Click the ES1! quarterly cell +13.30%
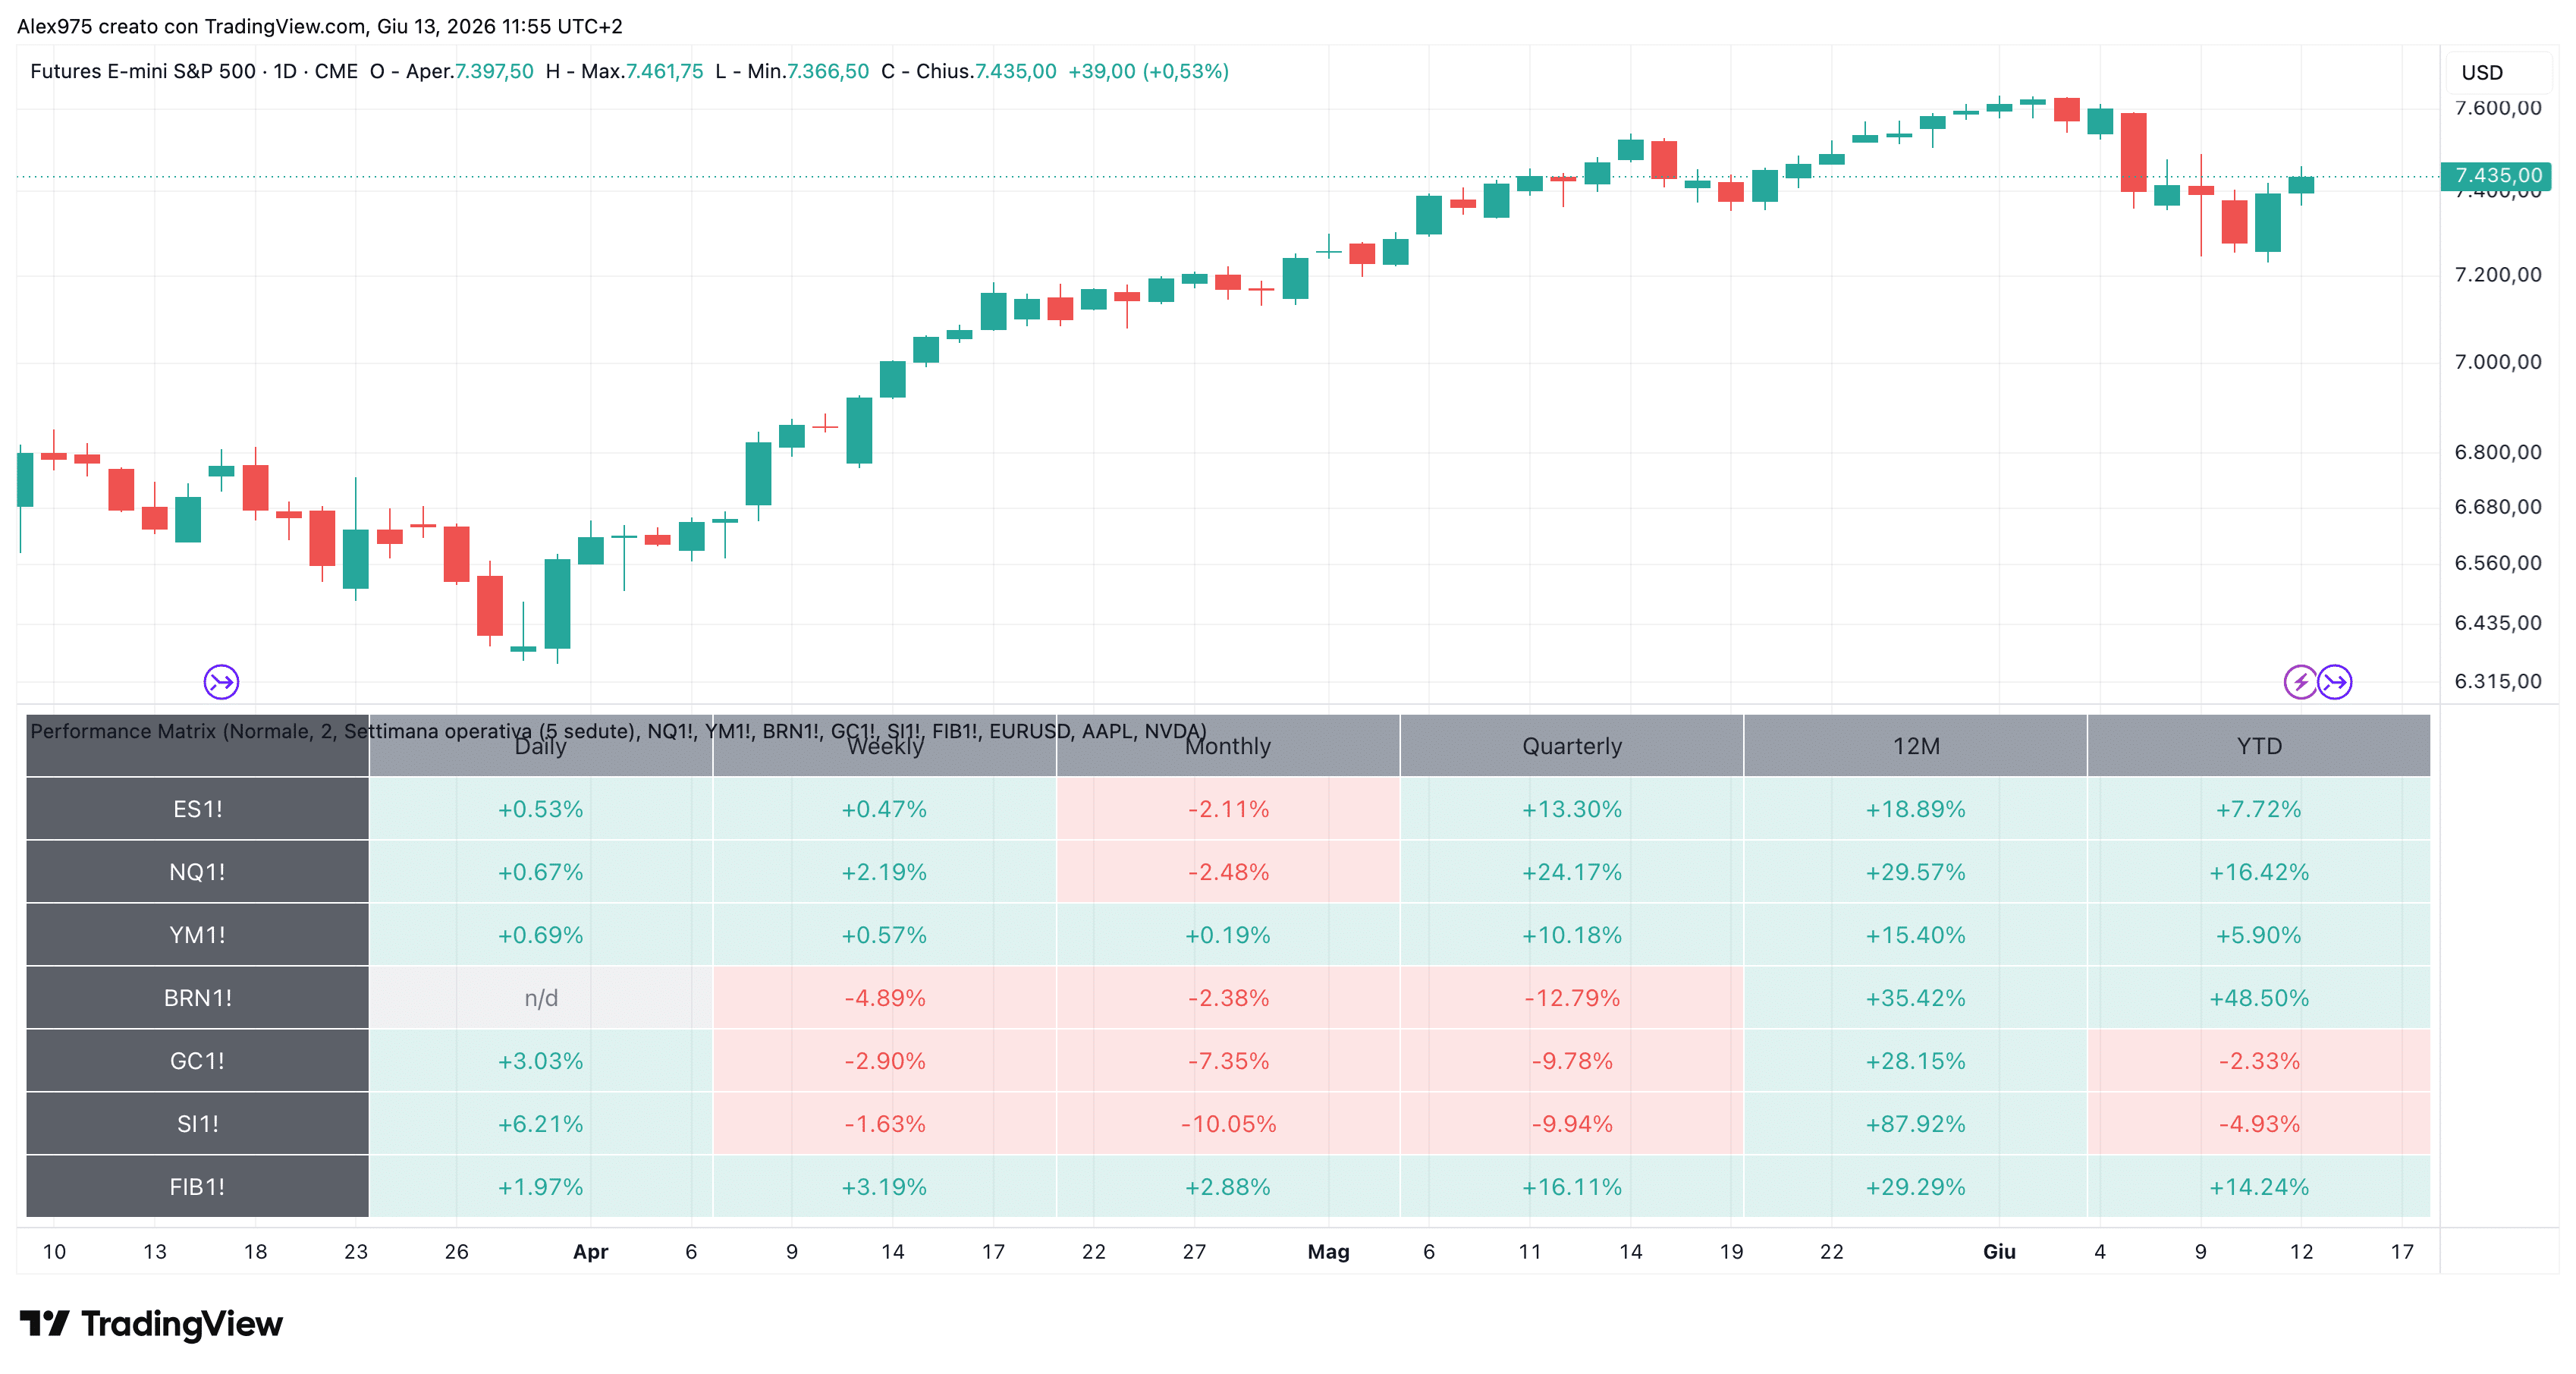This screenshot has width=2576, height=1374. (1572, 809)
